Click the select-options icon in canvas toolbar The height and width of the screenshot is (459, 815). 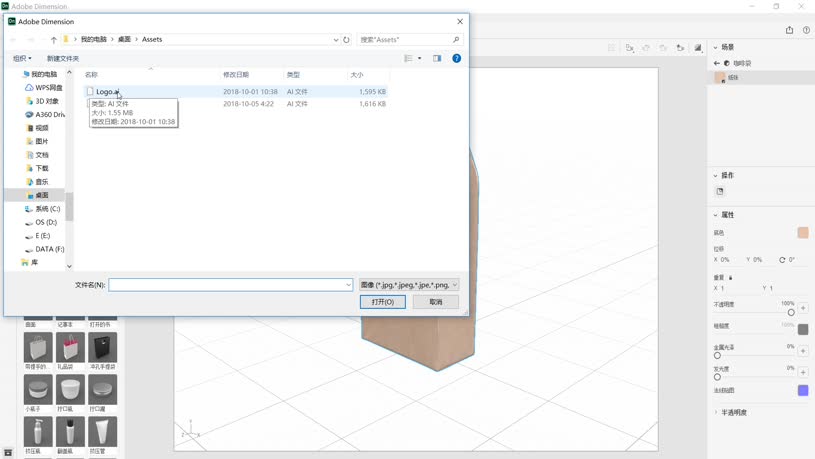(x=629, y=48)
